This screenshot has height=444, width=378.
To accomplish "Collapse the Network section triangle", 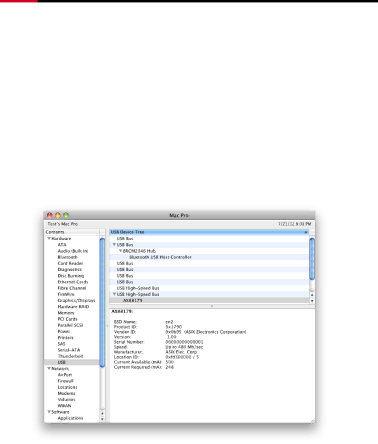I will click(x=49, y=369).
